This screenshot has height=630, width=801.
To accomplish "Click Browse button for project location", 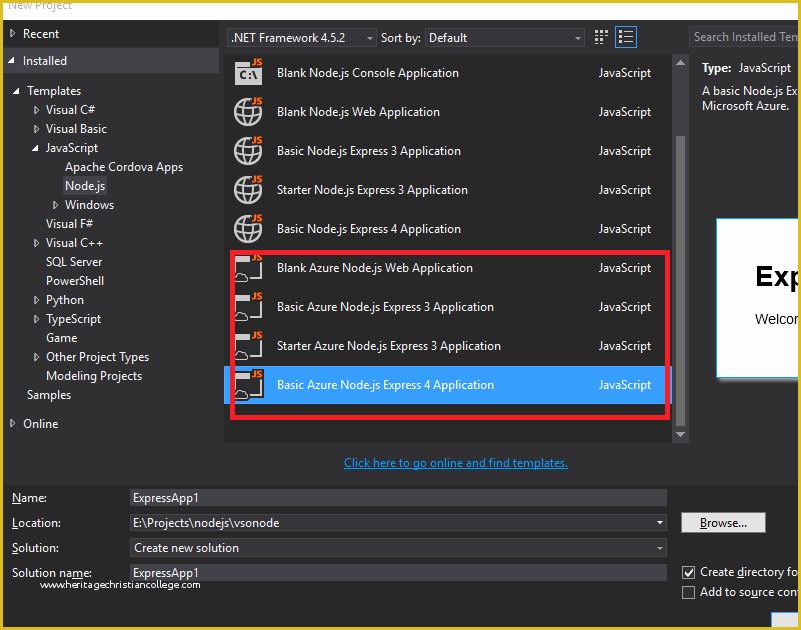I will click(x=723, y=523).
